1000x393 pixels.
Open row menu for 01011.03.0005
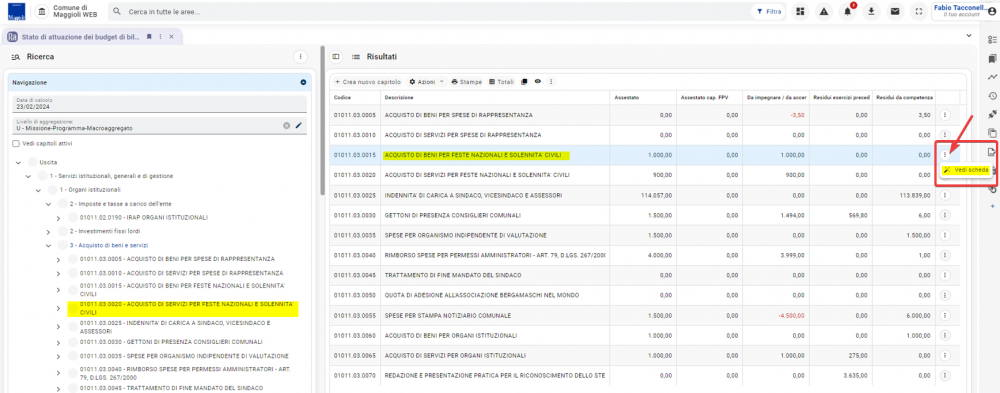click(945, 115)
